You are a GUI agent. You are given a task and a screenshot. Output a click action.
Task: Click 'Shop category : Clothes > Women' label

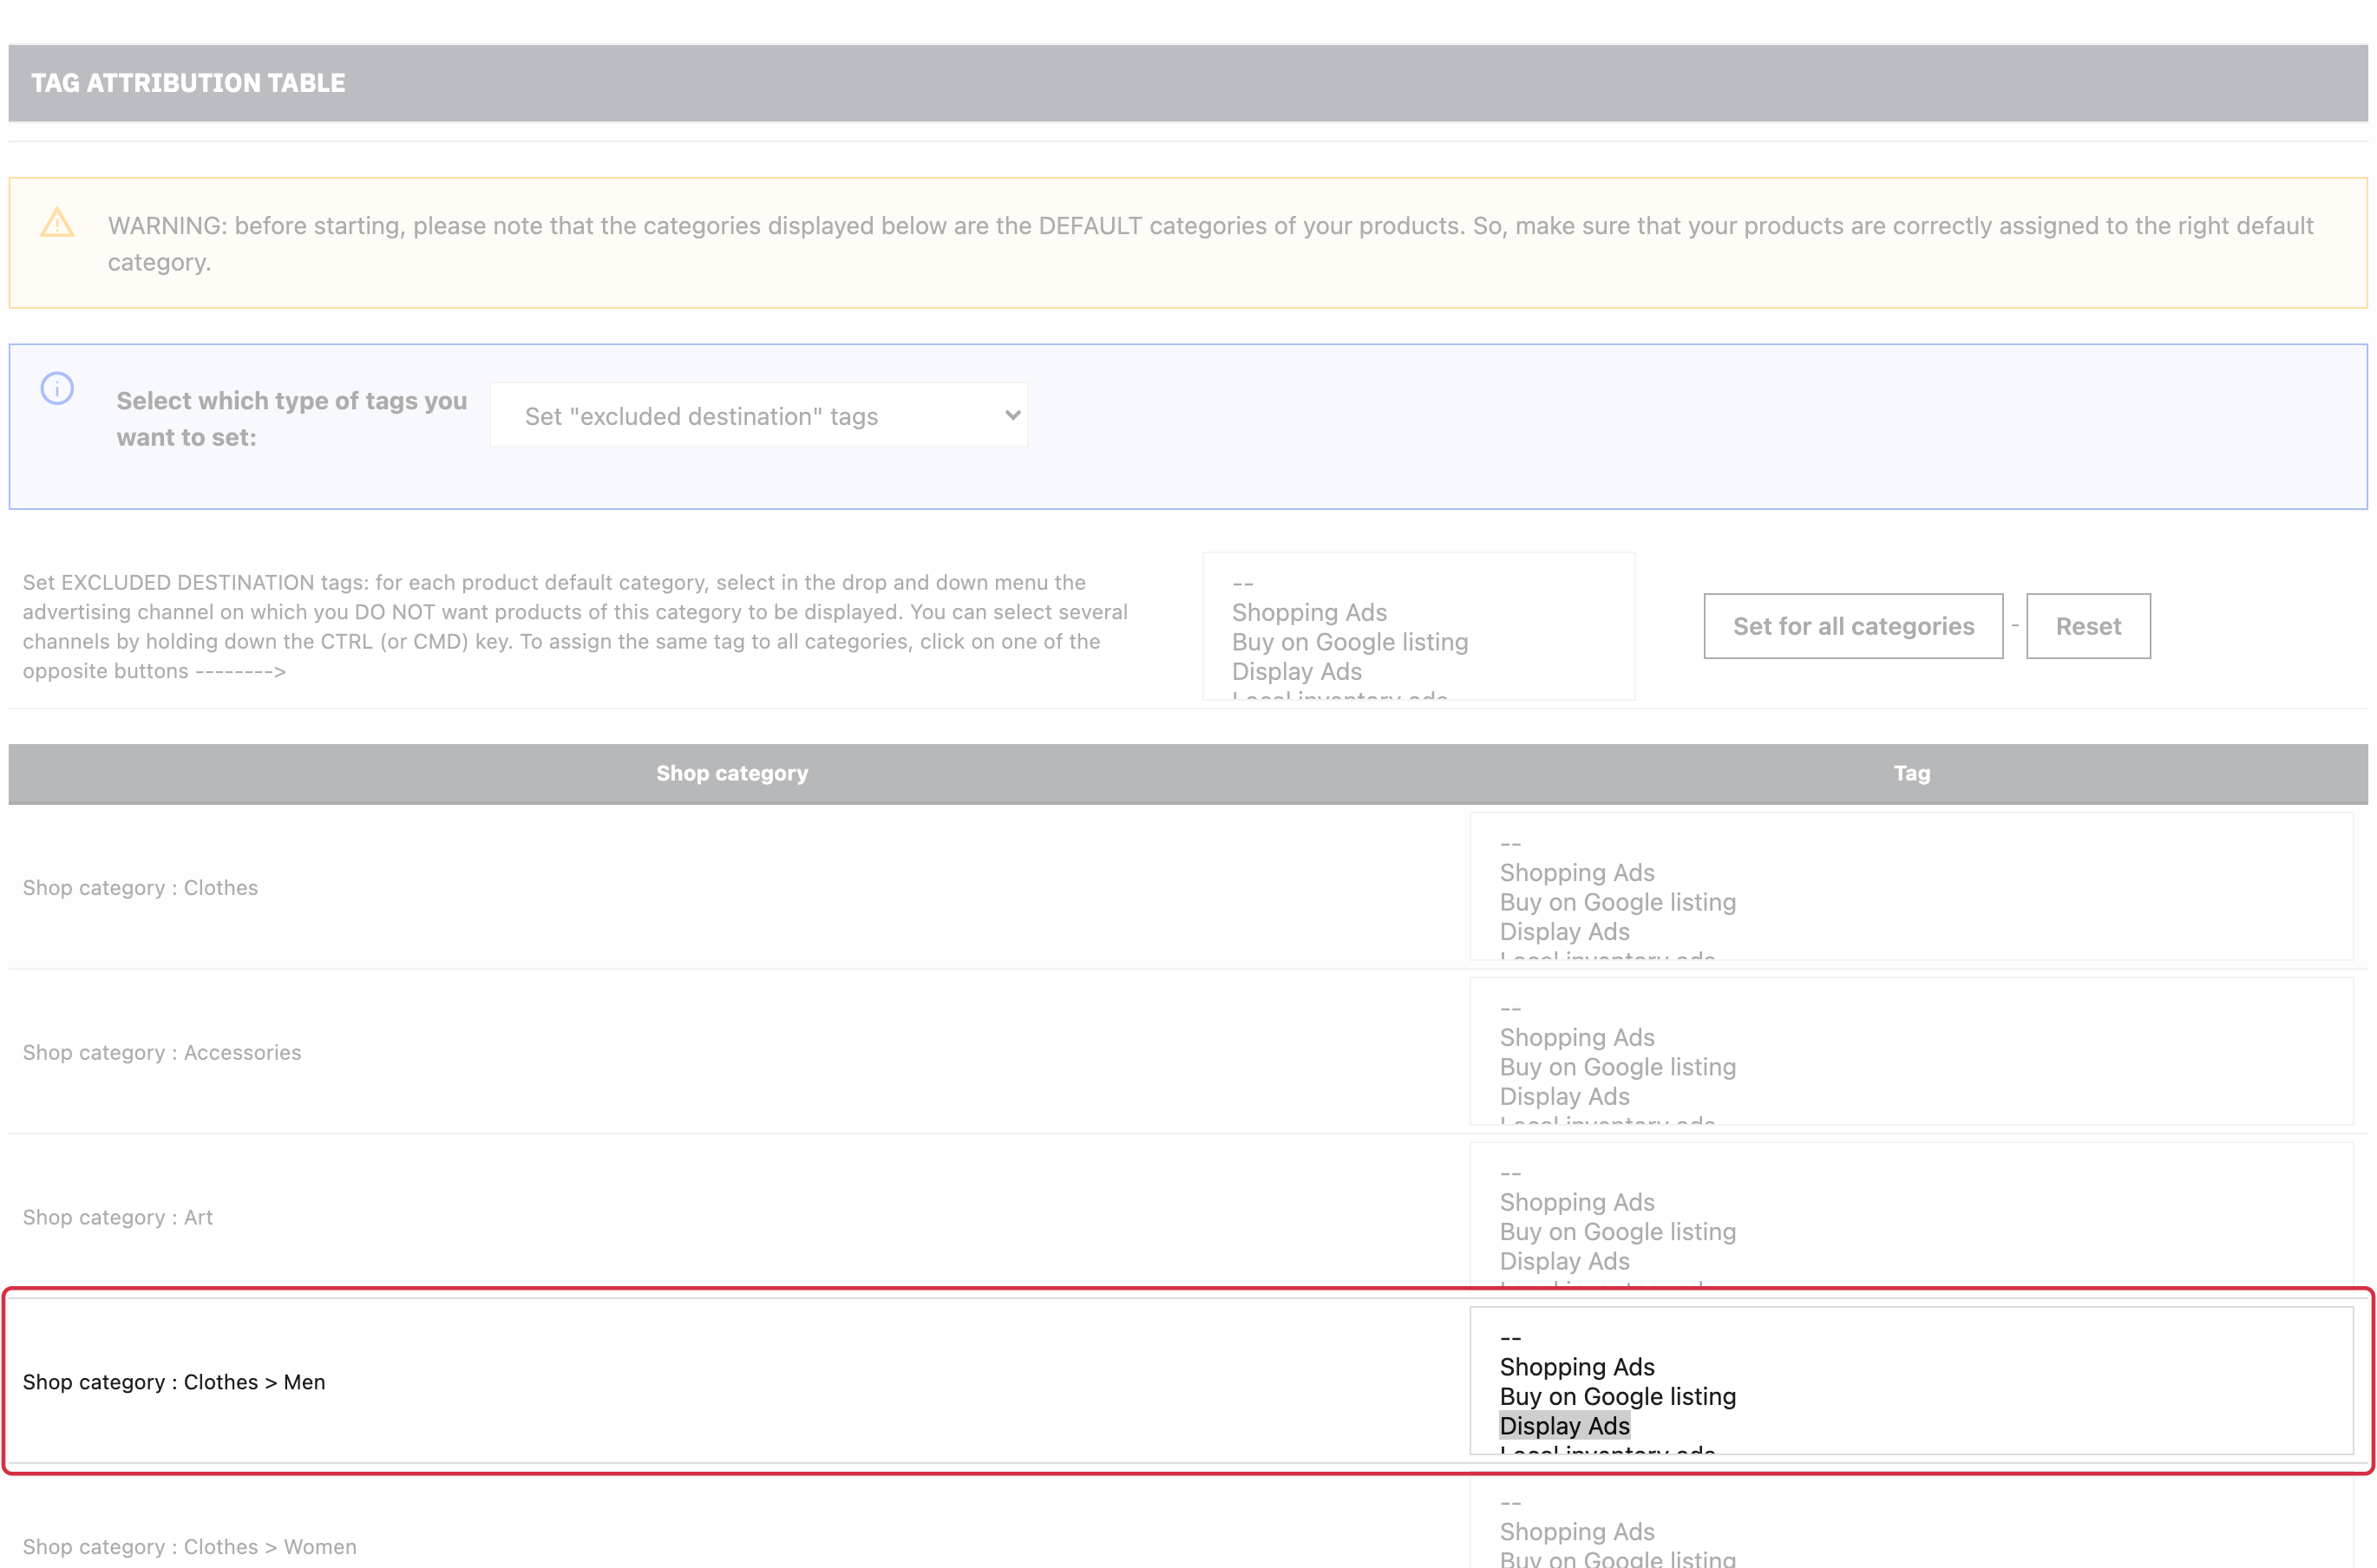point(190,1547)
